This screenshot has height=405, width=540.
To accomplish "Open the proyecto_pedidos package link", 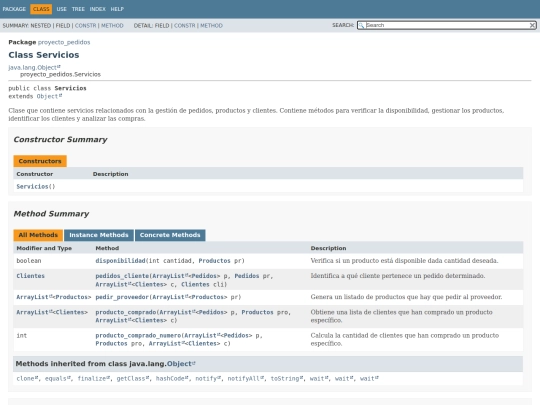I will click(x=64, y=42).
